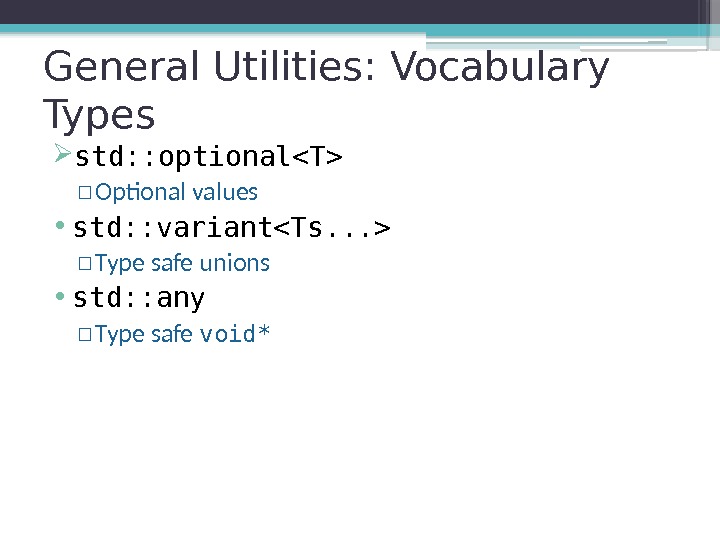Click the word Types in the title
The image size is (720, 540).
pos(100,114)
